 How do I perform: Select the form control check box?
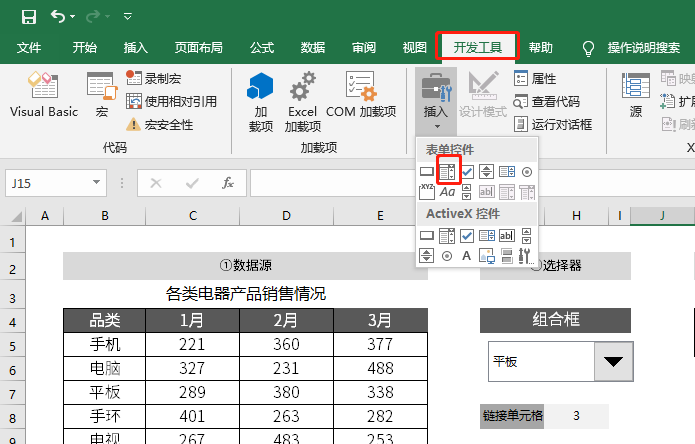[467, 172]
